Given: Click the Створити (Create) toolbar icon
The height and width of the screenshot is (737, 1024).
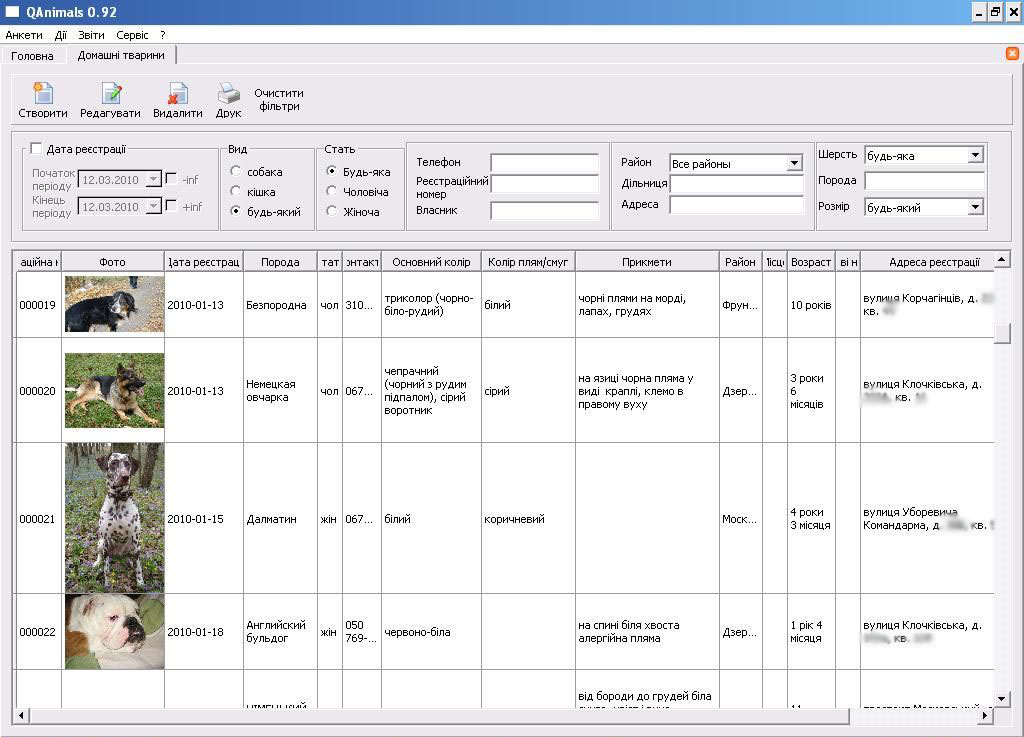Looking at the screenshot, I should pos(43,94).
